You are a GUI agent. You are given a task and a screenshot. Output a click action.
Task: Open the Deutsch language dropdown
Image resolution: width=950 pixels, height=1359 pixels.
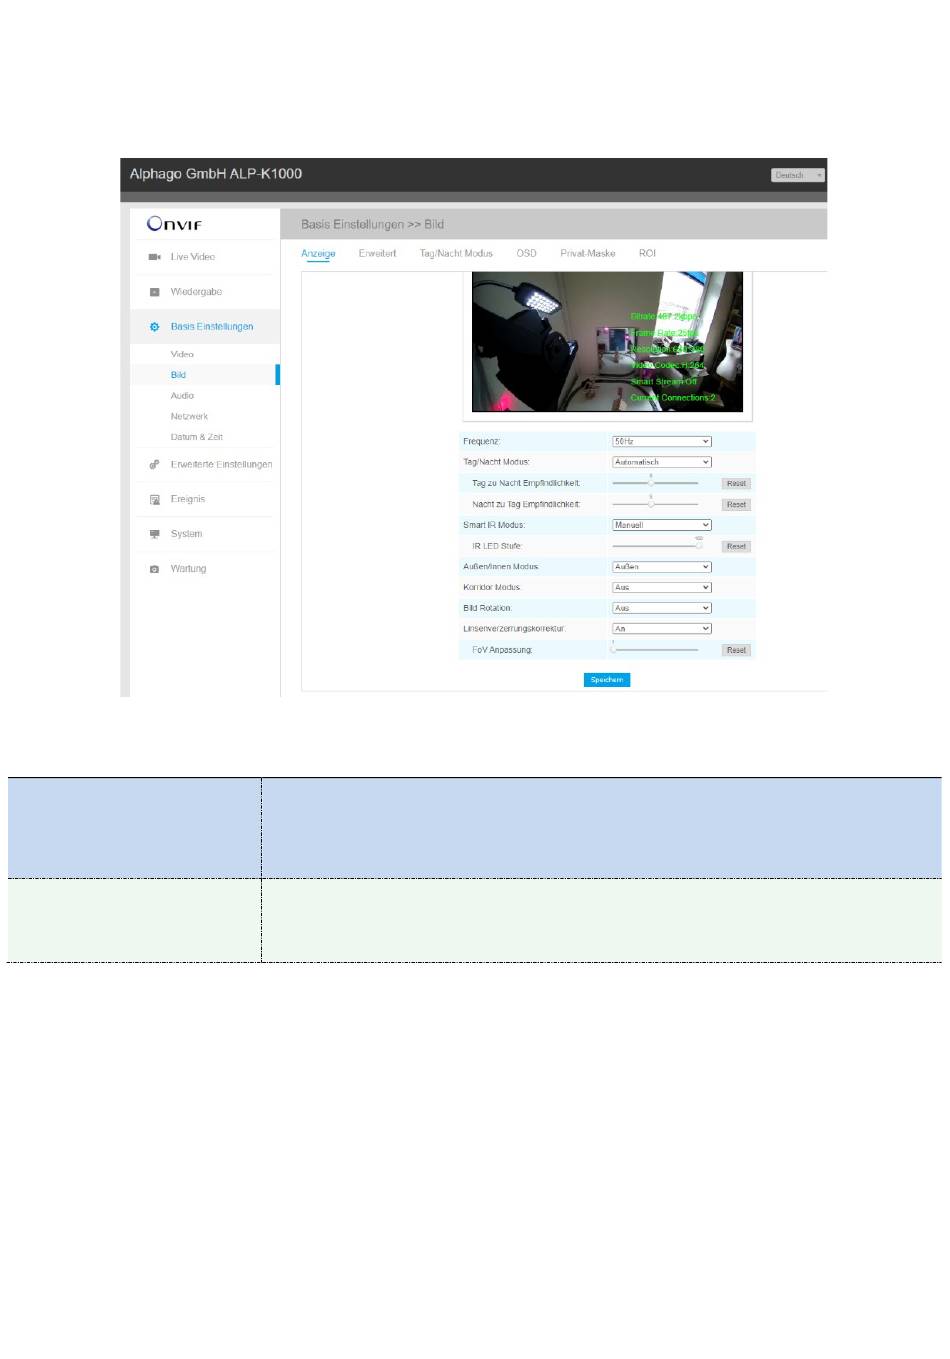point(797,175)
